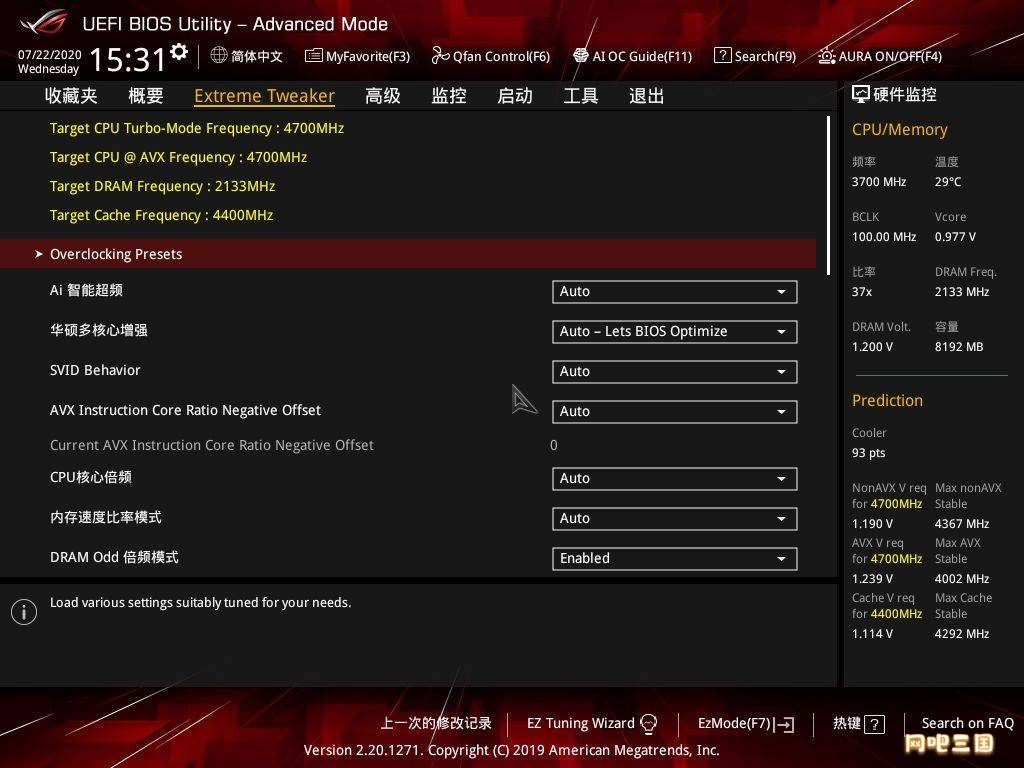This screenshot has width=1024, height=768.
Task: Click the Search question mark icon
Action: (x=722, y=56)
